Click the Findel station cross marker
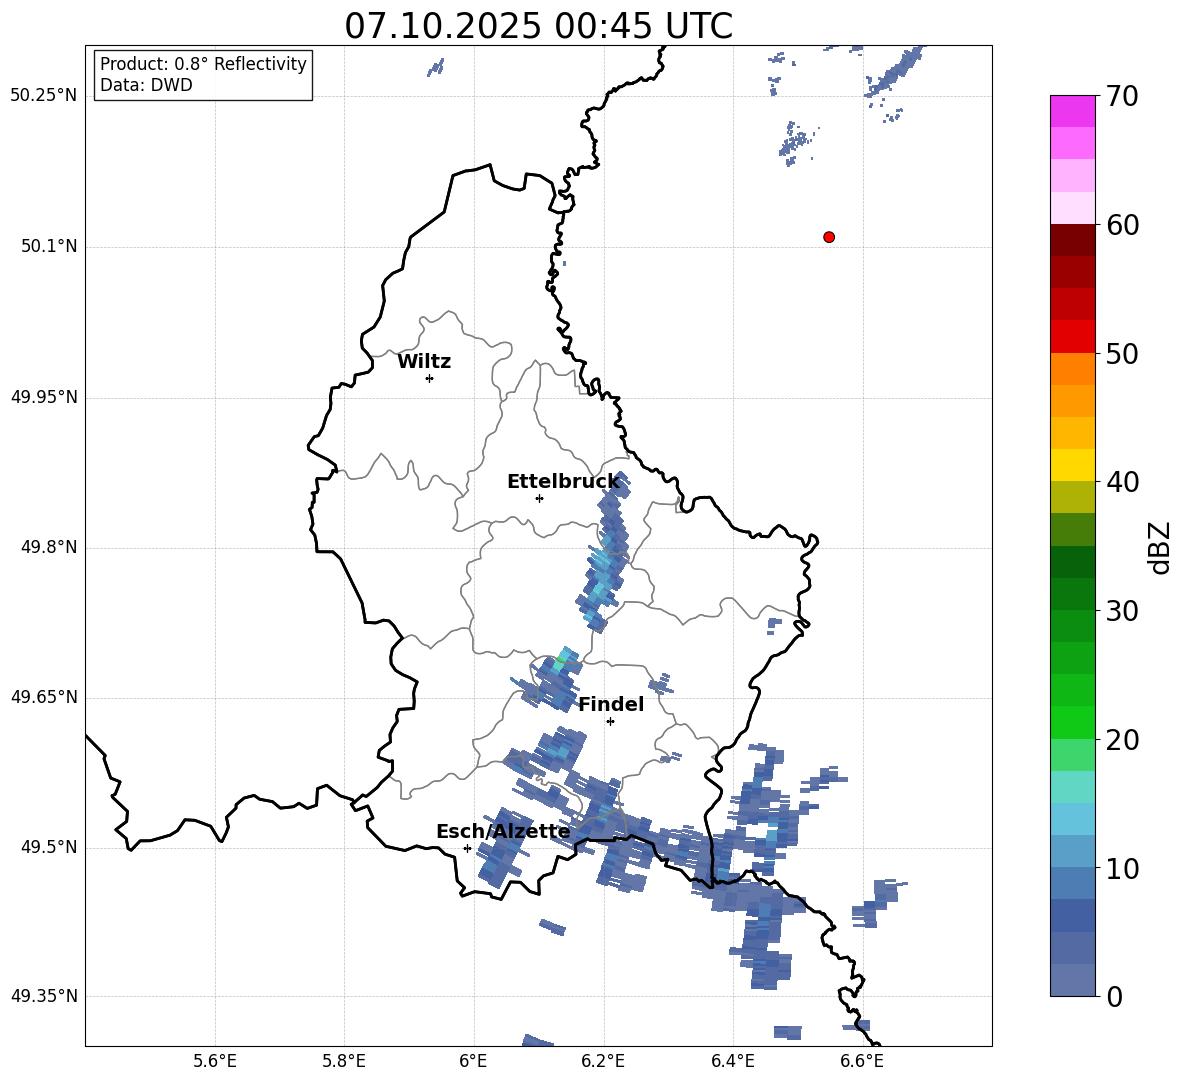The image size is (1184, 1081). click(x=610, y=722)
